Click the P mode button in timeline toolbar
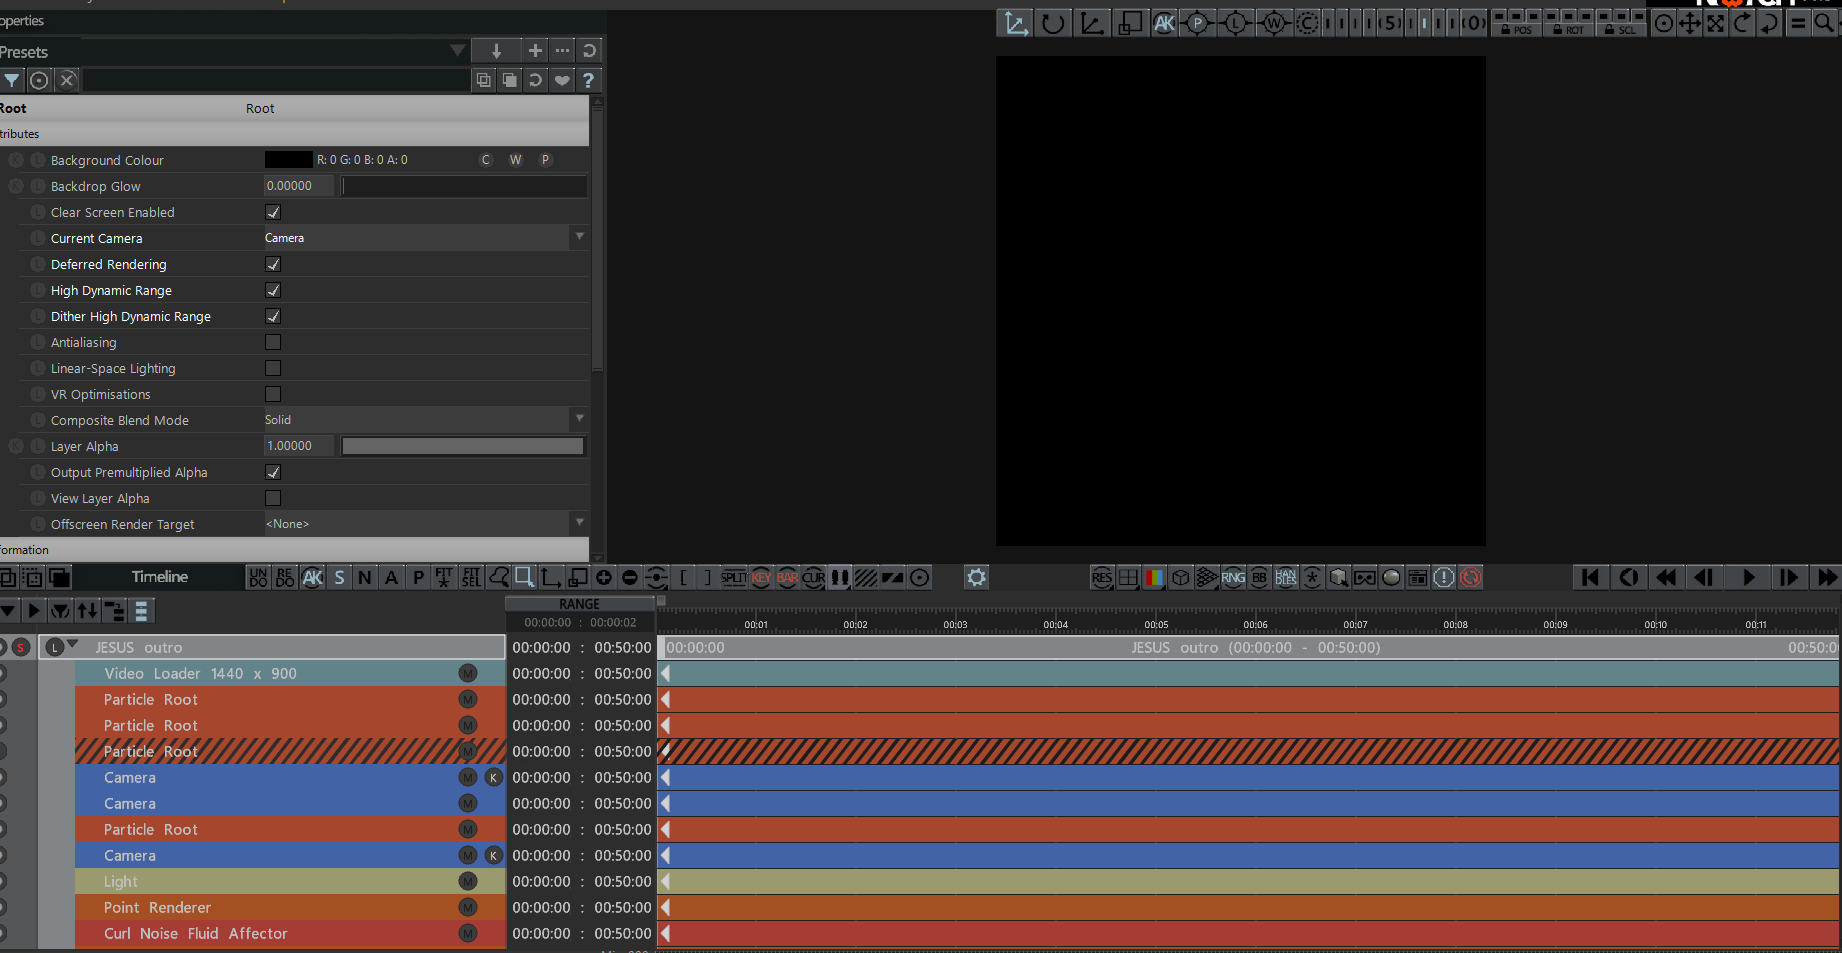 click(x=418, y=577)
